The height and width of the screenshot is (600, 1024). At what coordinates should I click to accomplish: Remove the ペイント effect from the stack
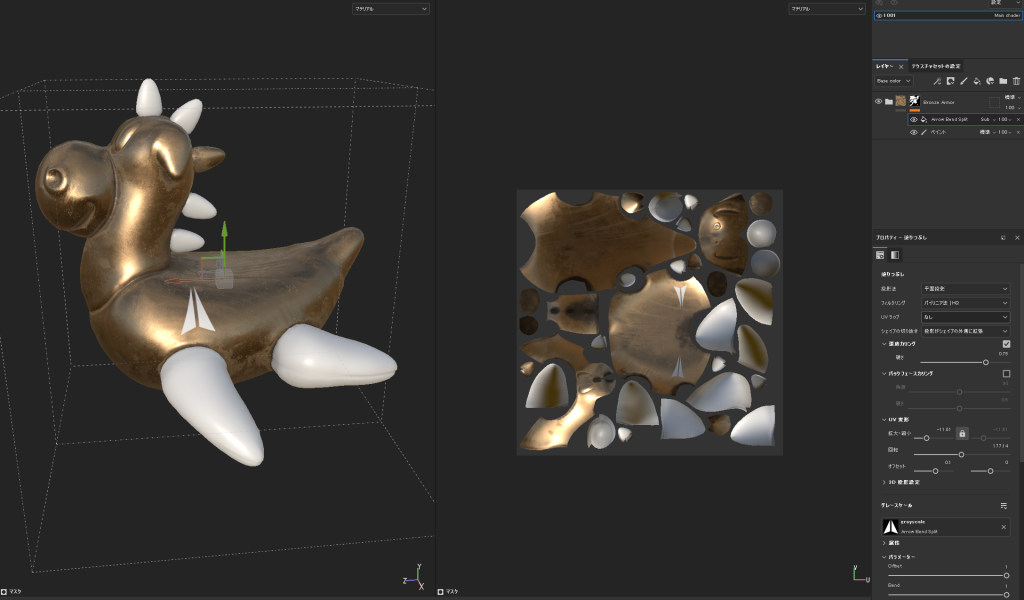pyautogui.click(x=1018, y=132)
